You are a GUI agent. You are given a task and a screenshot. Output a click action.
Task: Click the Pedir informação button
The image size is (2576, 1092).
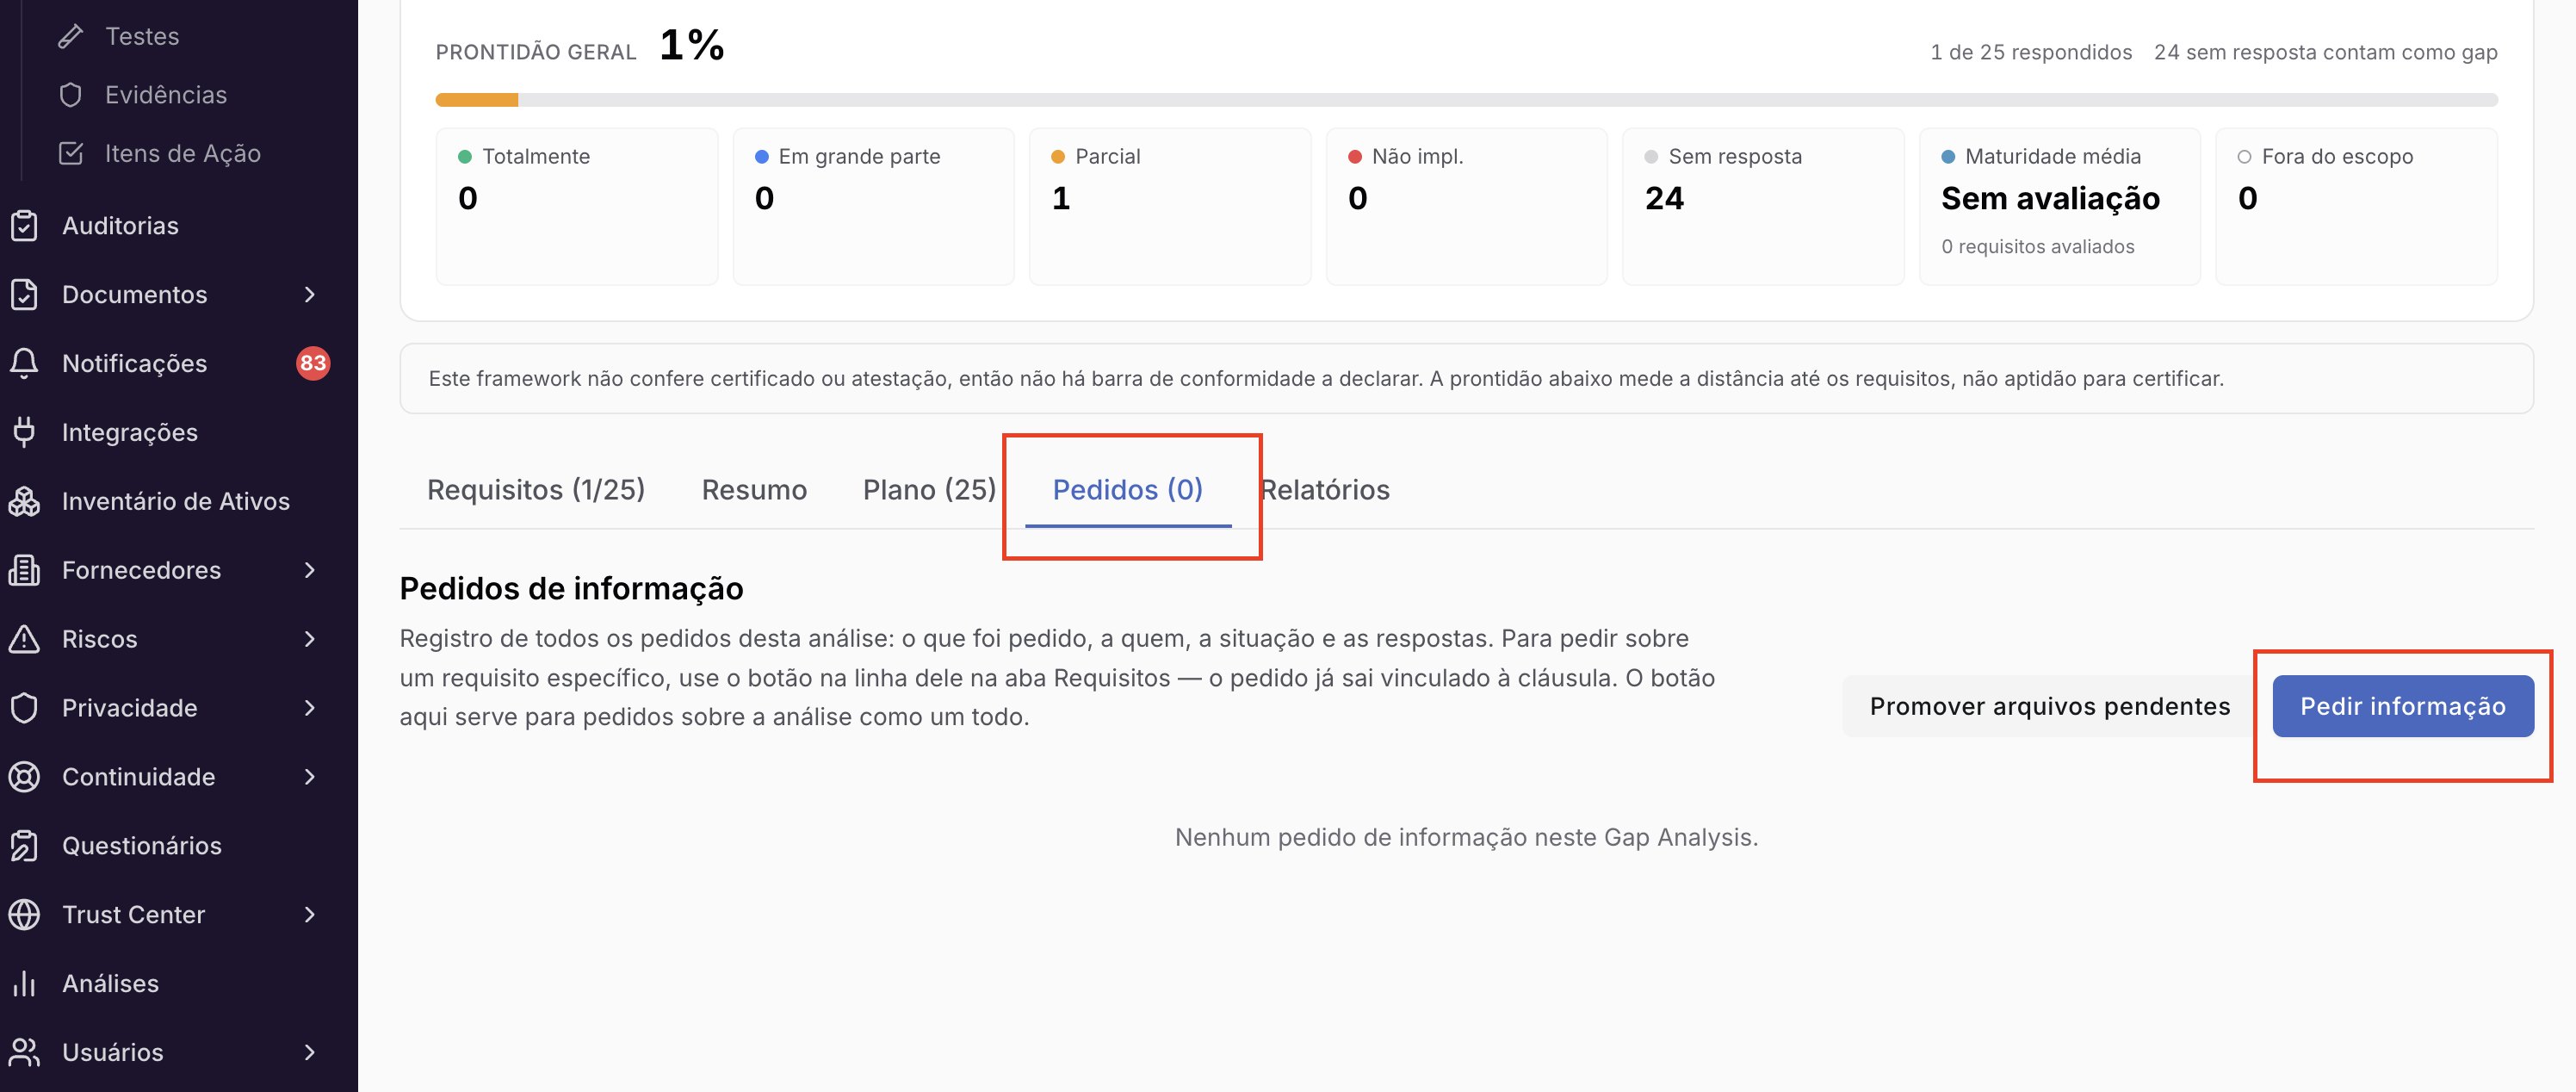[x=2403, y=706]
